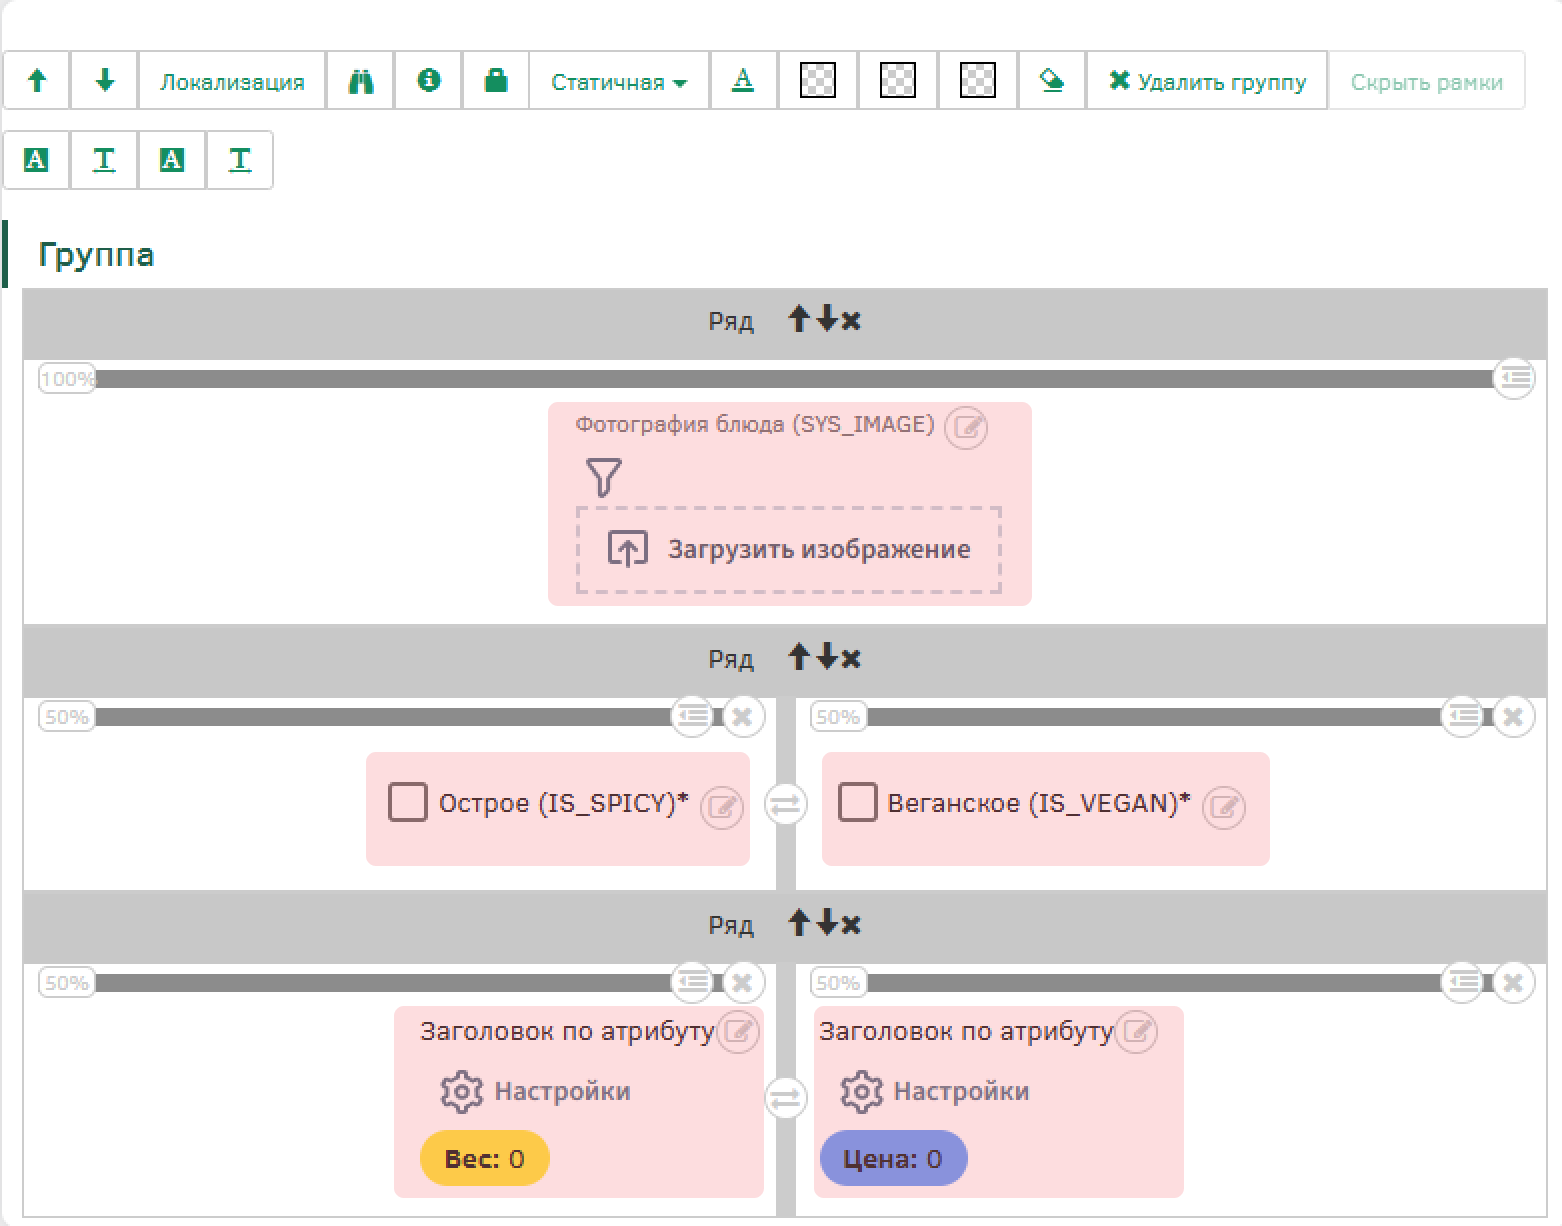Open the first checkered color swatch

pos(818,81)
